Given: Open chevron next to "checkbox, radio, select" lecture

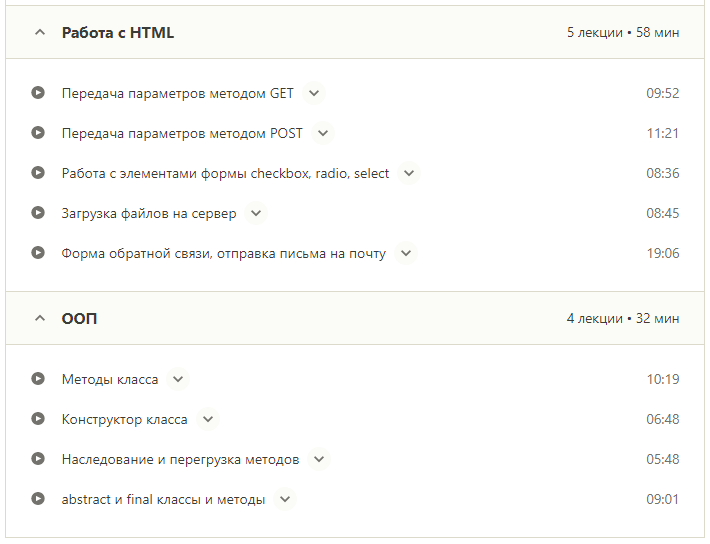Looking at the screenshot, I should 409,173.
